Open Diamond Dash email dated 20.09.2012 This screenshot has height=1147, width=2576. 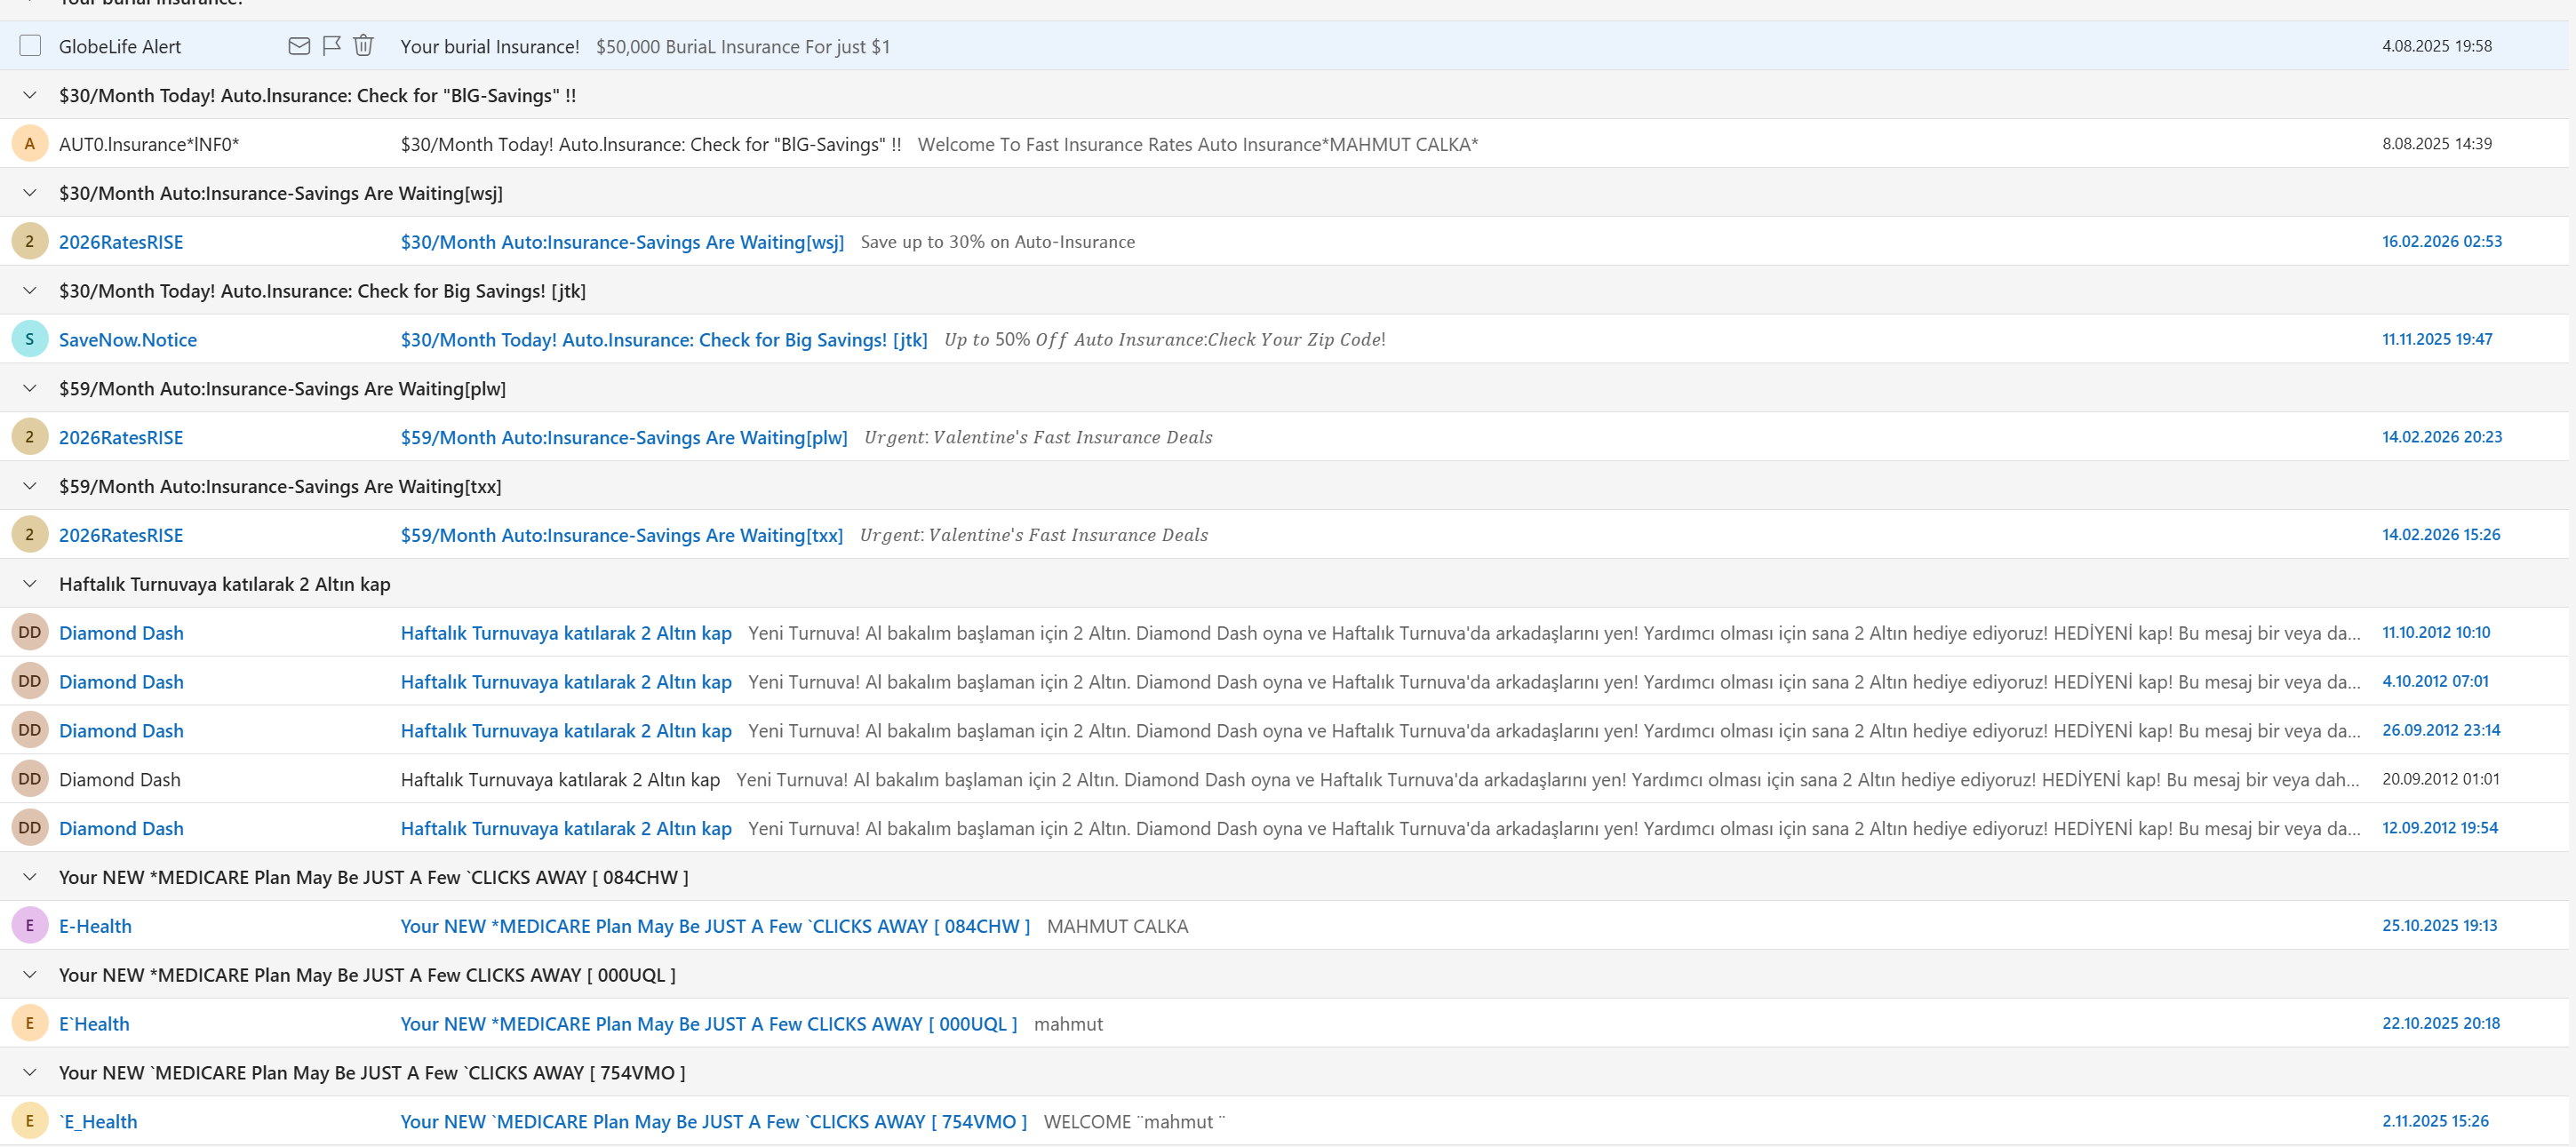(560, 780)
